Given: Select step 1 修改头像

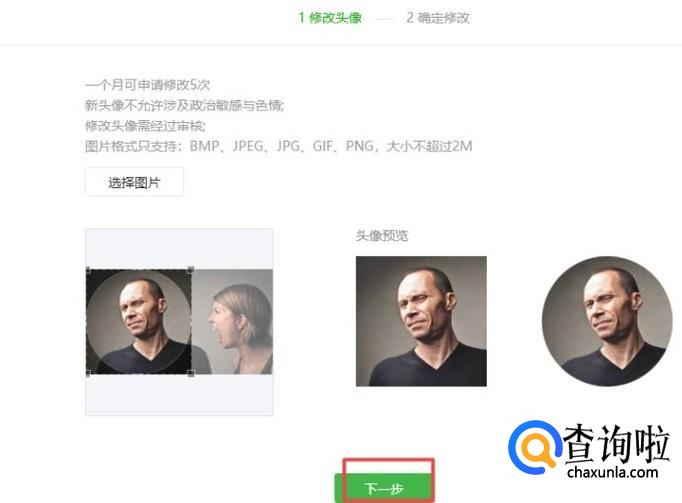Looking at the screenshot, I should (330, 18).
